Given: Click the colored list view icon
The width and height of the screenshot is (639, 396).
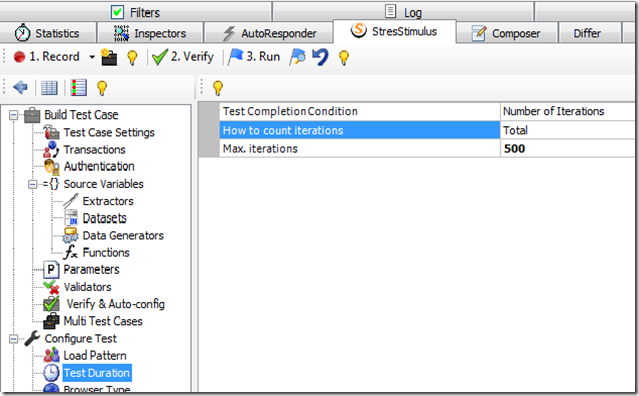Looking at the screenshot, I should pyautogui.click(x=79, y=88).
